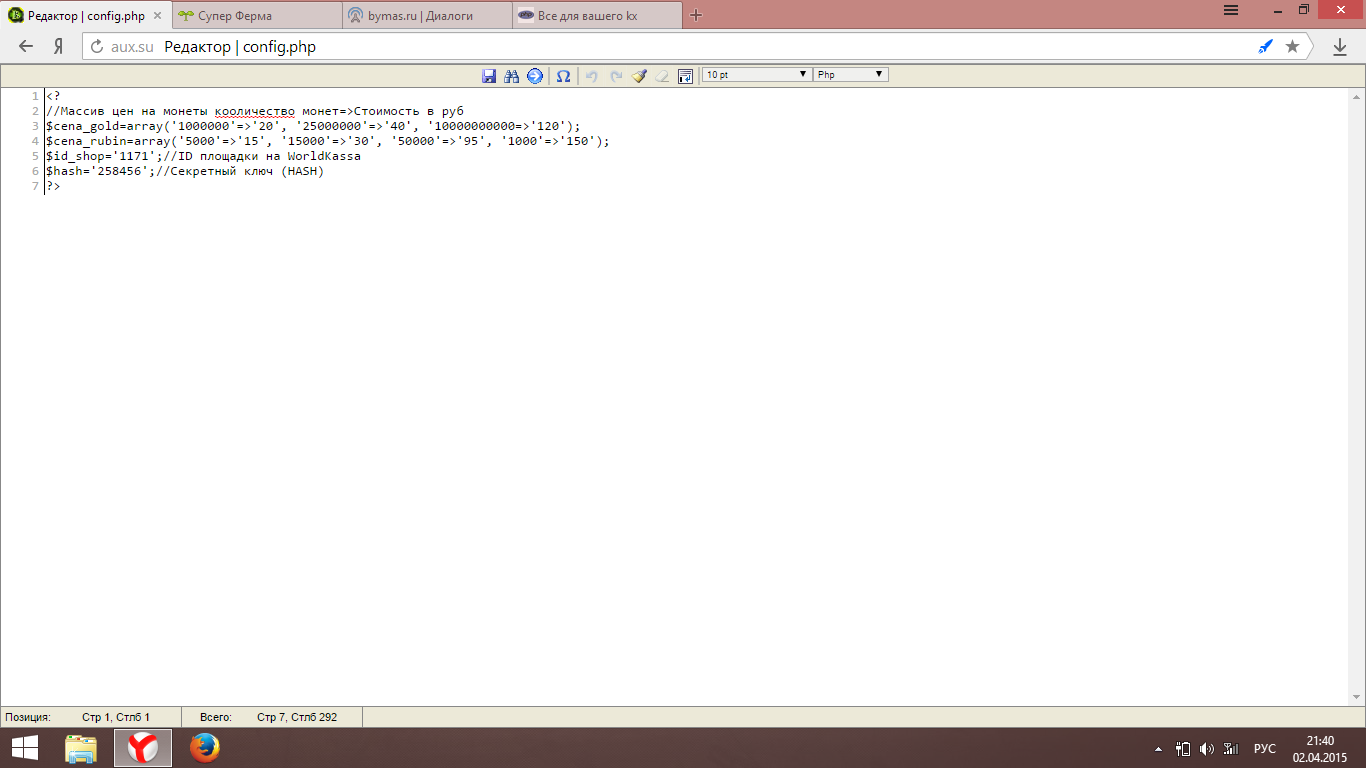Insert special character with Omega icon
Screen dimensions: 1366x768
point(563,76)
